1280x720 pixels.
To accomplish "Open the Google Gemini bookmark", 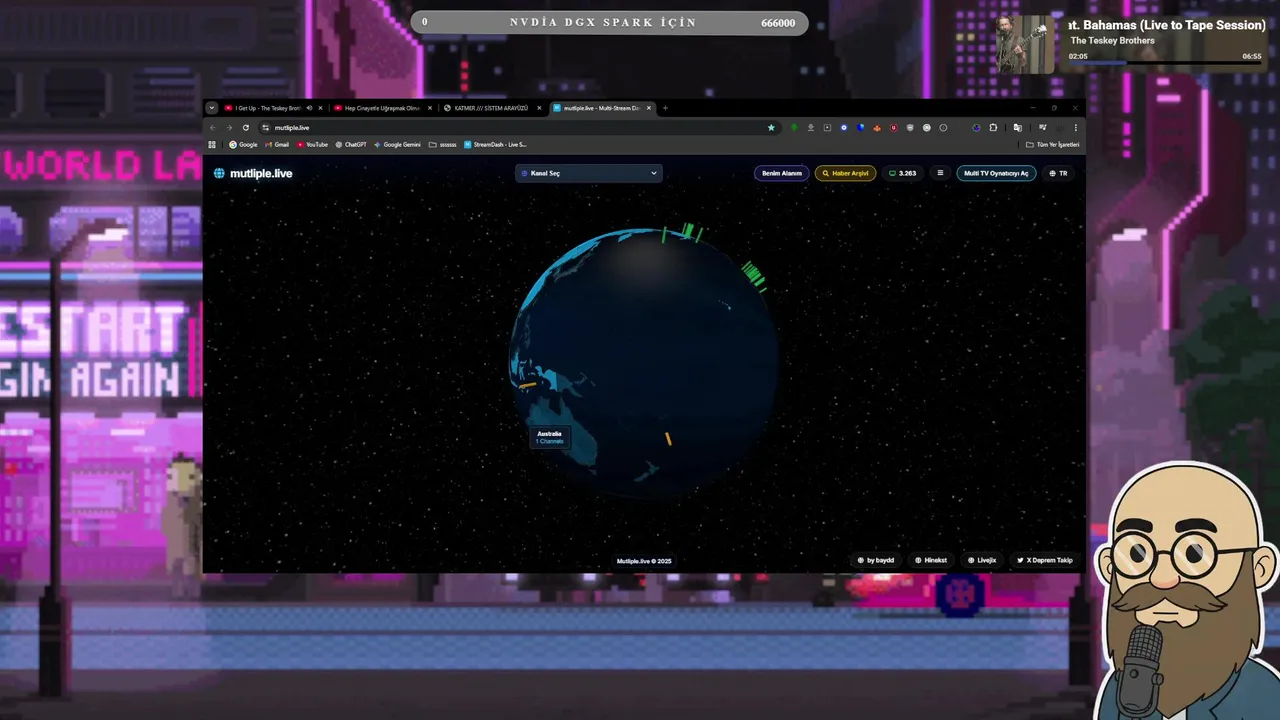I will [x=397, y=144].
